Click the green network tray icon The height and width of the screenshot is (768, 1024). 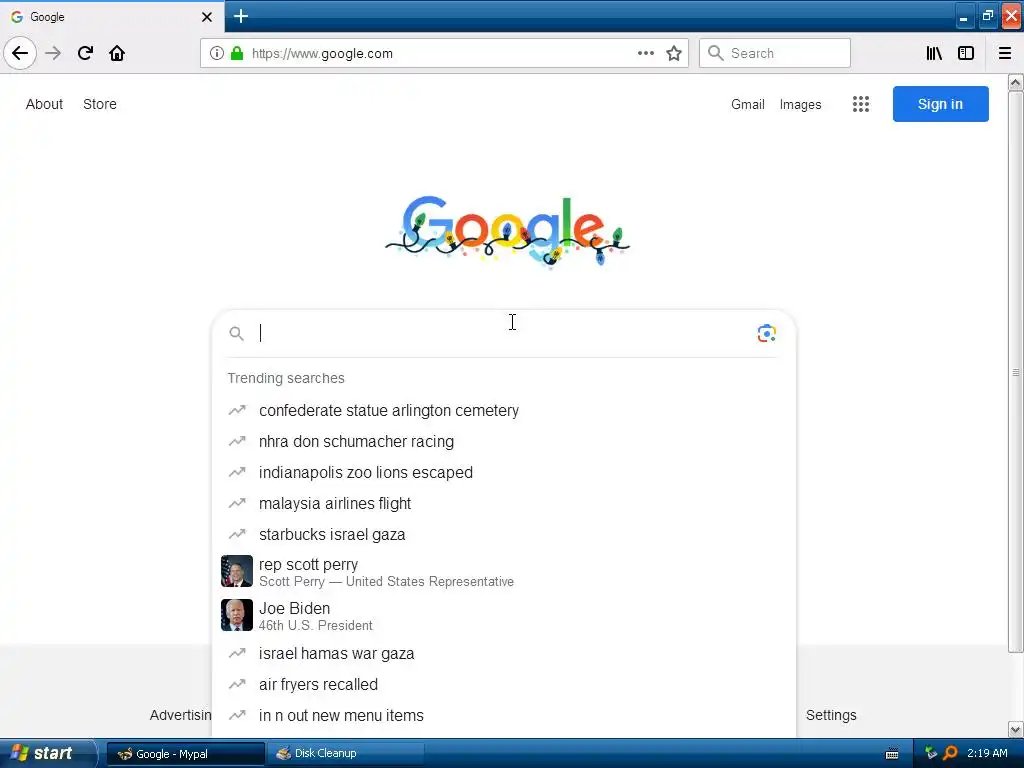click(x=931, y=753)
